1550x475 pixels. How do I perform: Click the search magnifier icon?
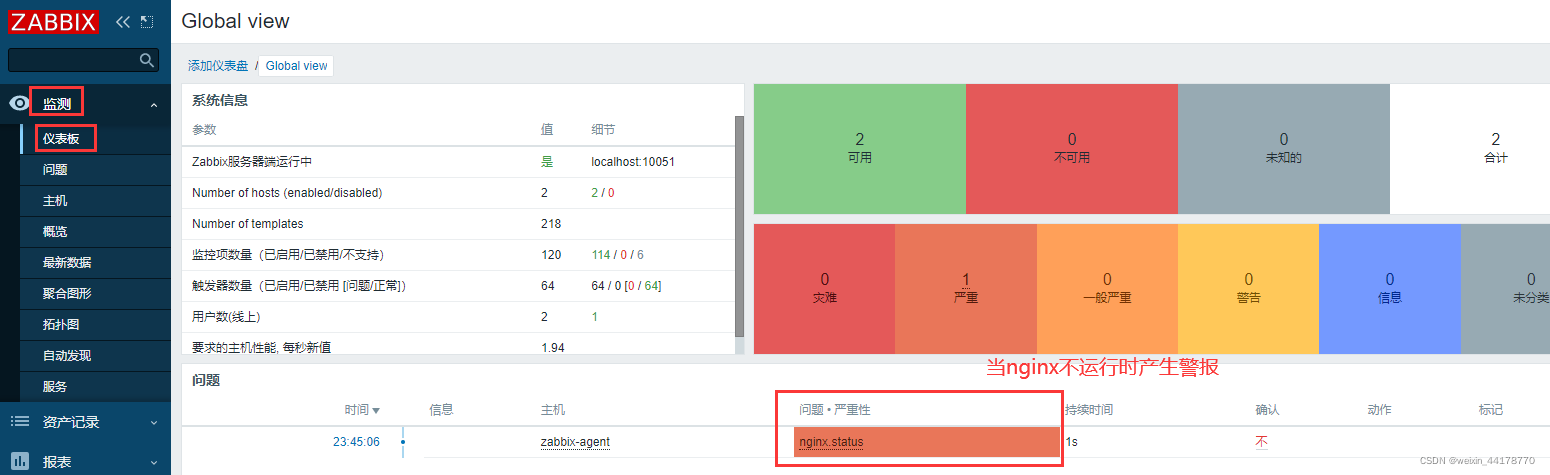(147, 61)
